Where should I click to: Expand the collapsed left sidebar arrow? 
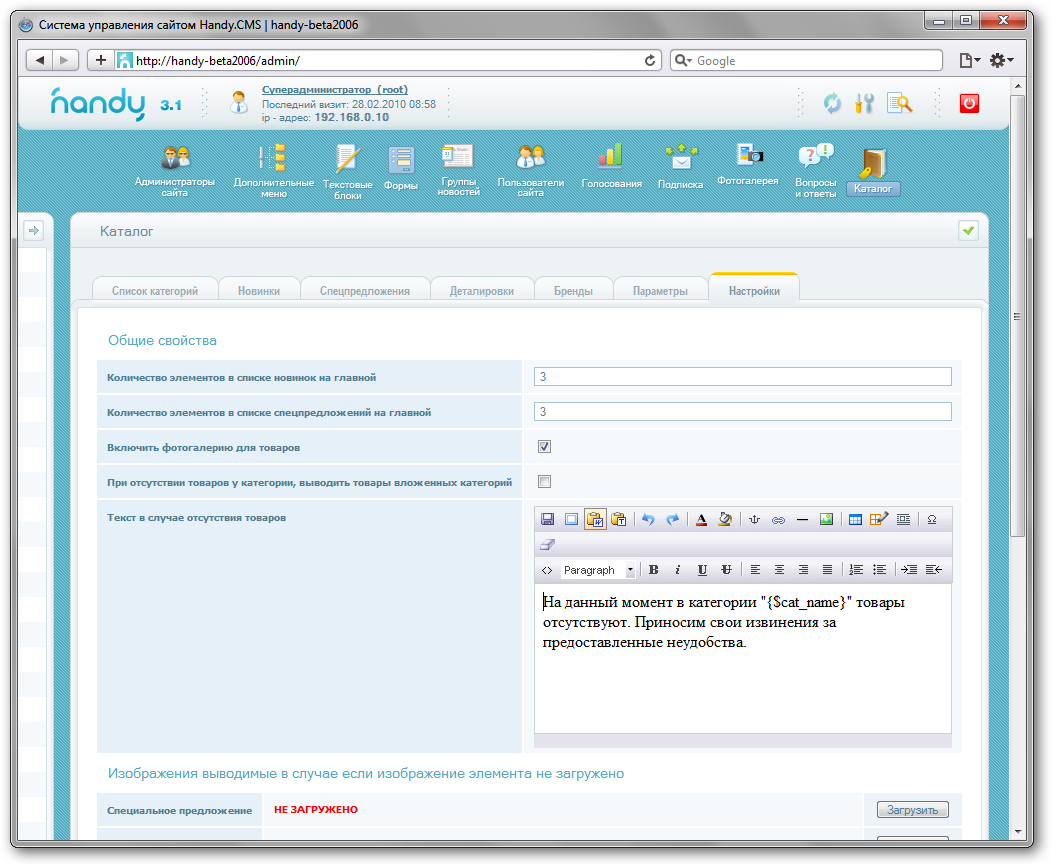(33, 231)
